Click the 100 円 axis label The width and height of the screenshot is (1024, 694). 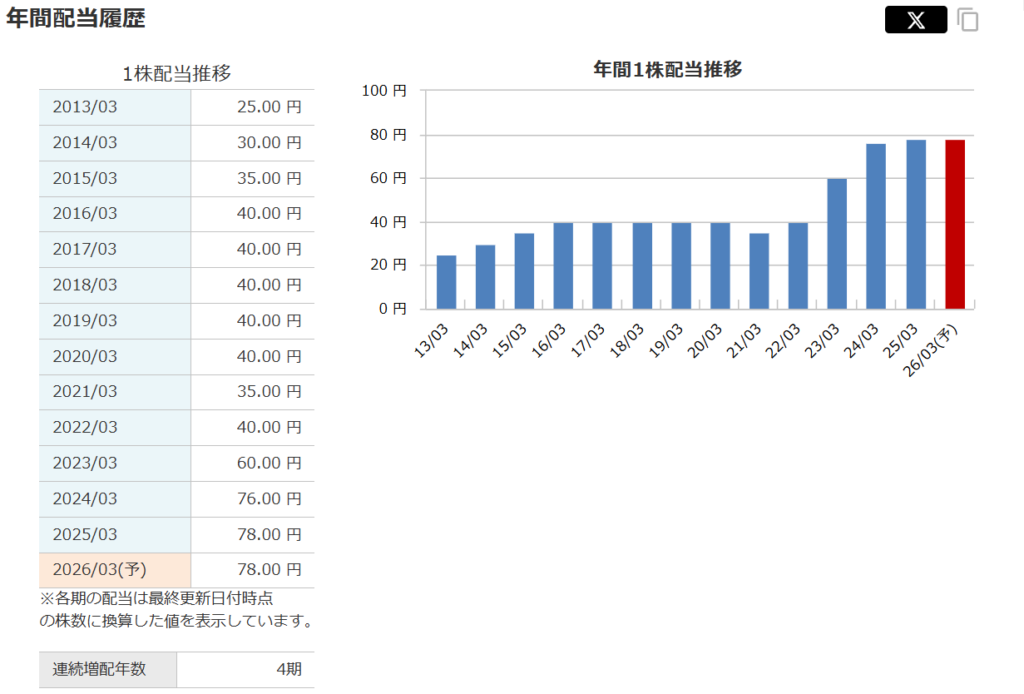click(384, 91)
